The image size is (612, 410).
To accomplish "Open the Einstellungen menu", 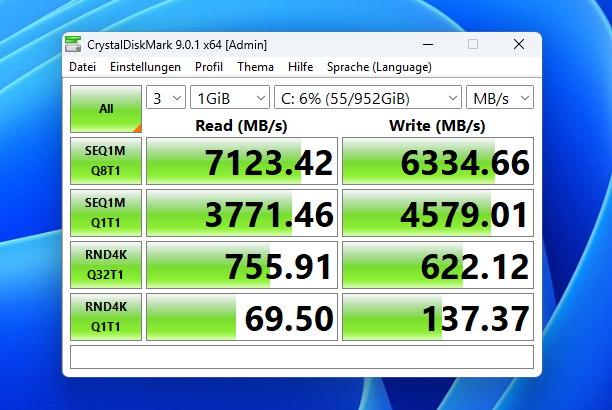I will tap(145, 67).
